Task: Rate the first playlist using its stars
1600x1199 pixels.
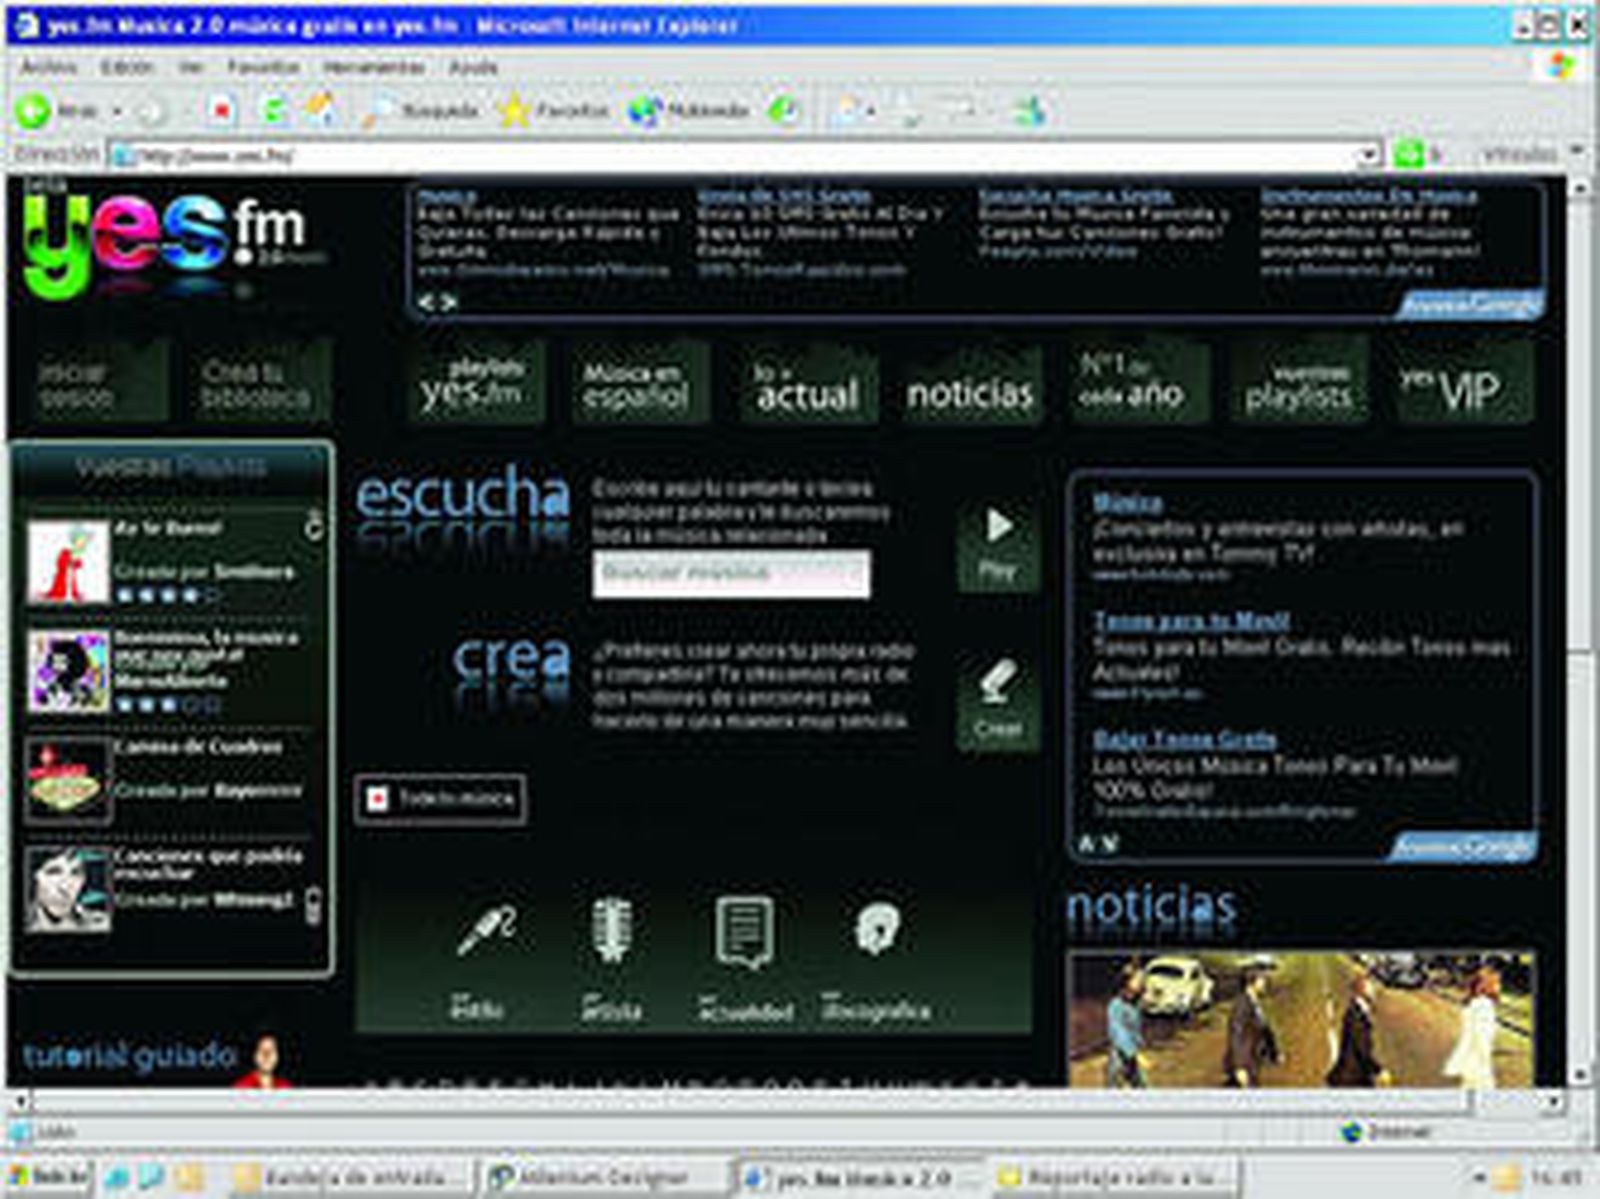Action: coord(167,596)
